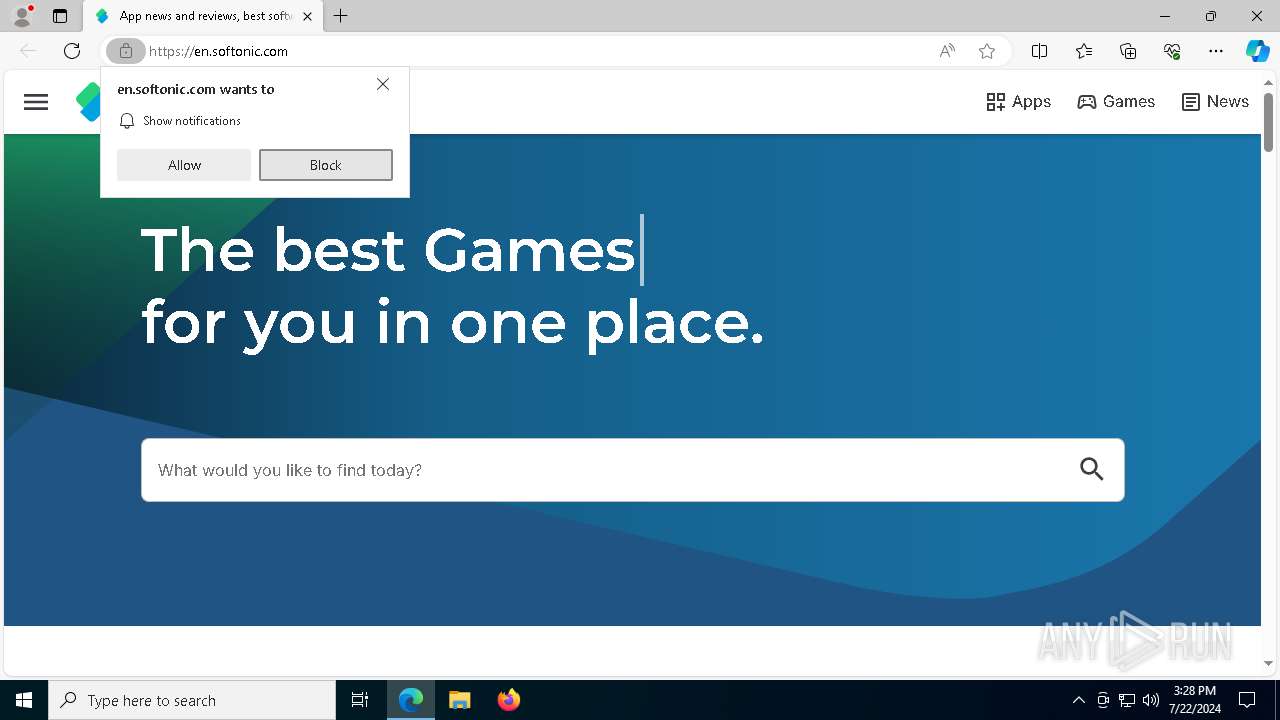The width and height of the screenshot is (1280, 720).
Task: Open network status tray icon
Action: click(x=1127, y=700)
